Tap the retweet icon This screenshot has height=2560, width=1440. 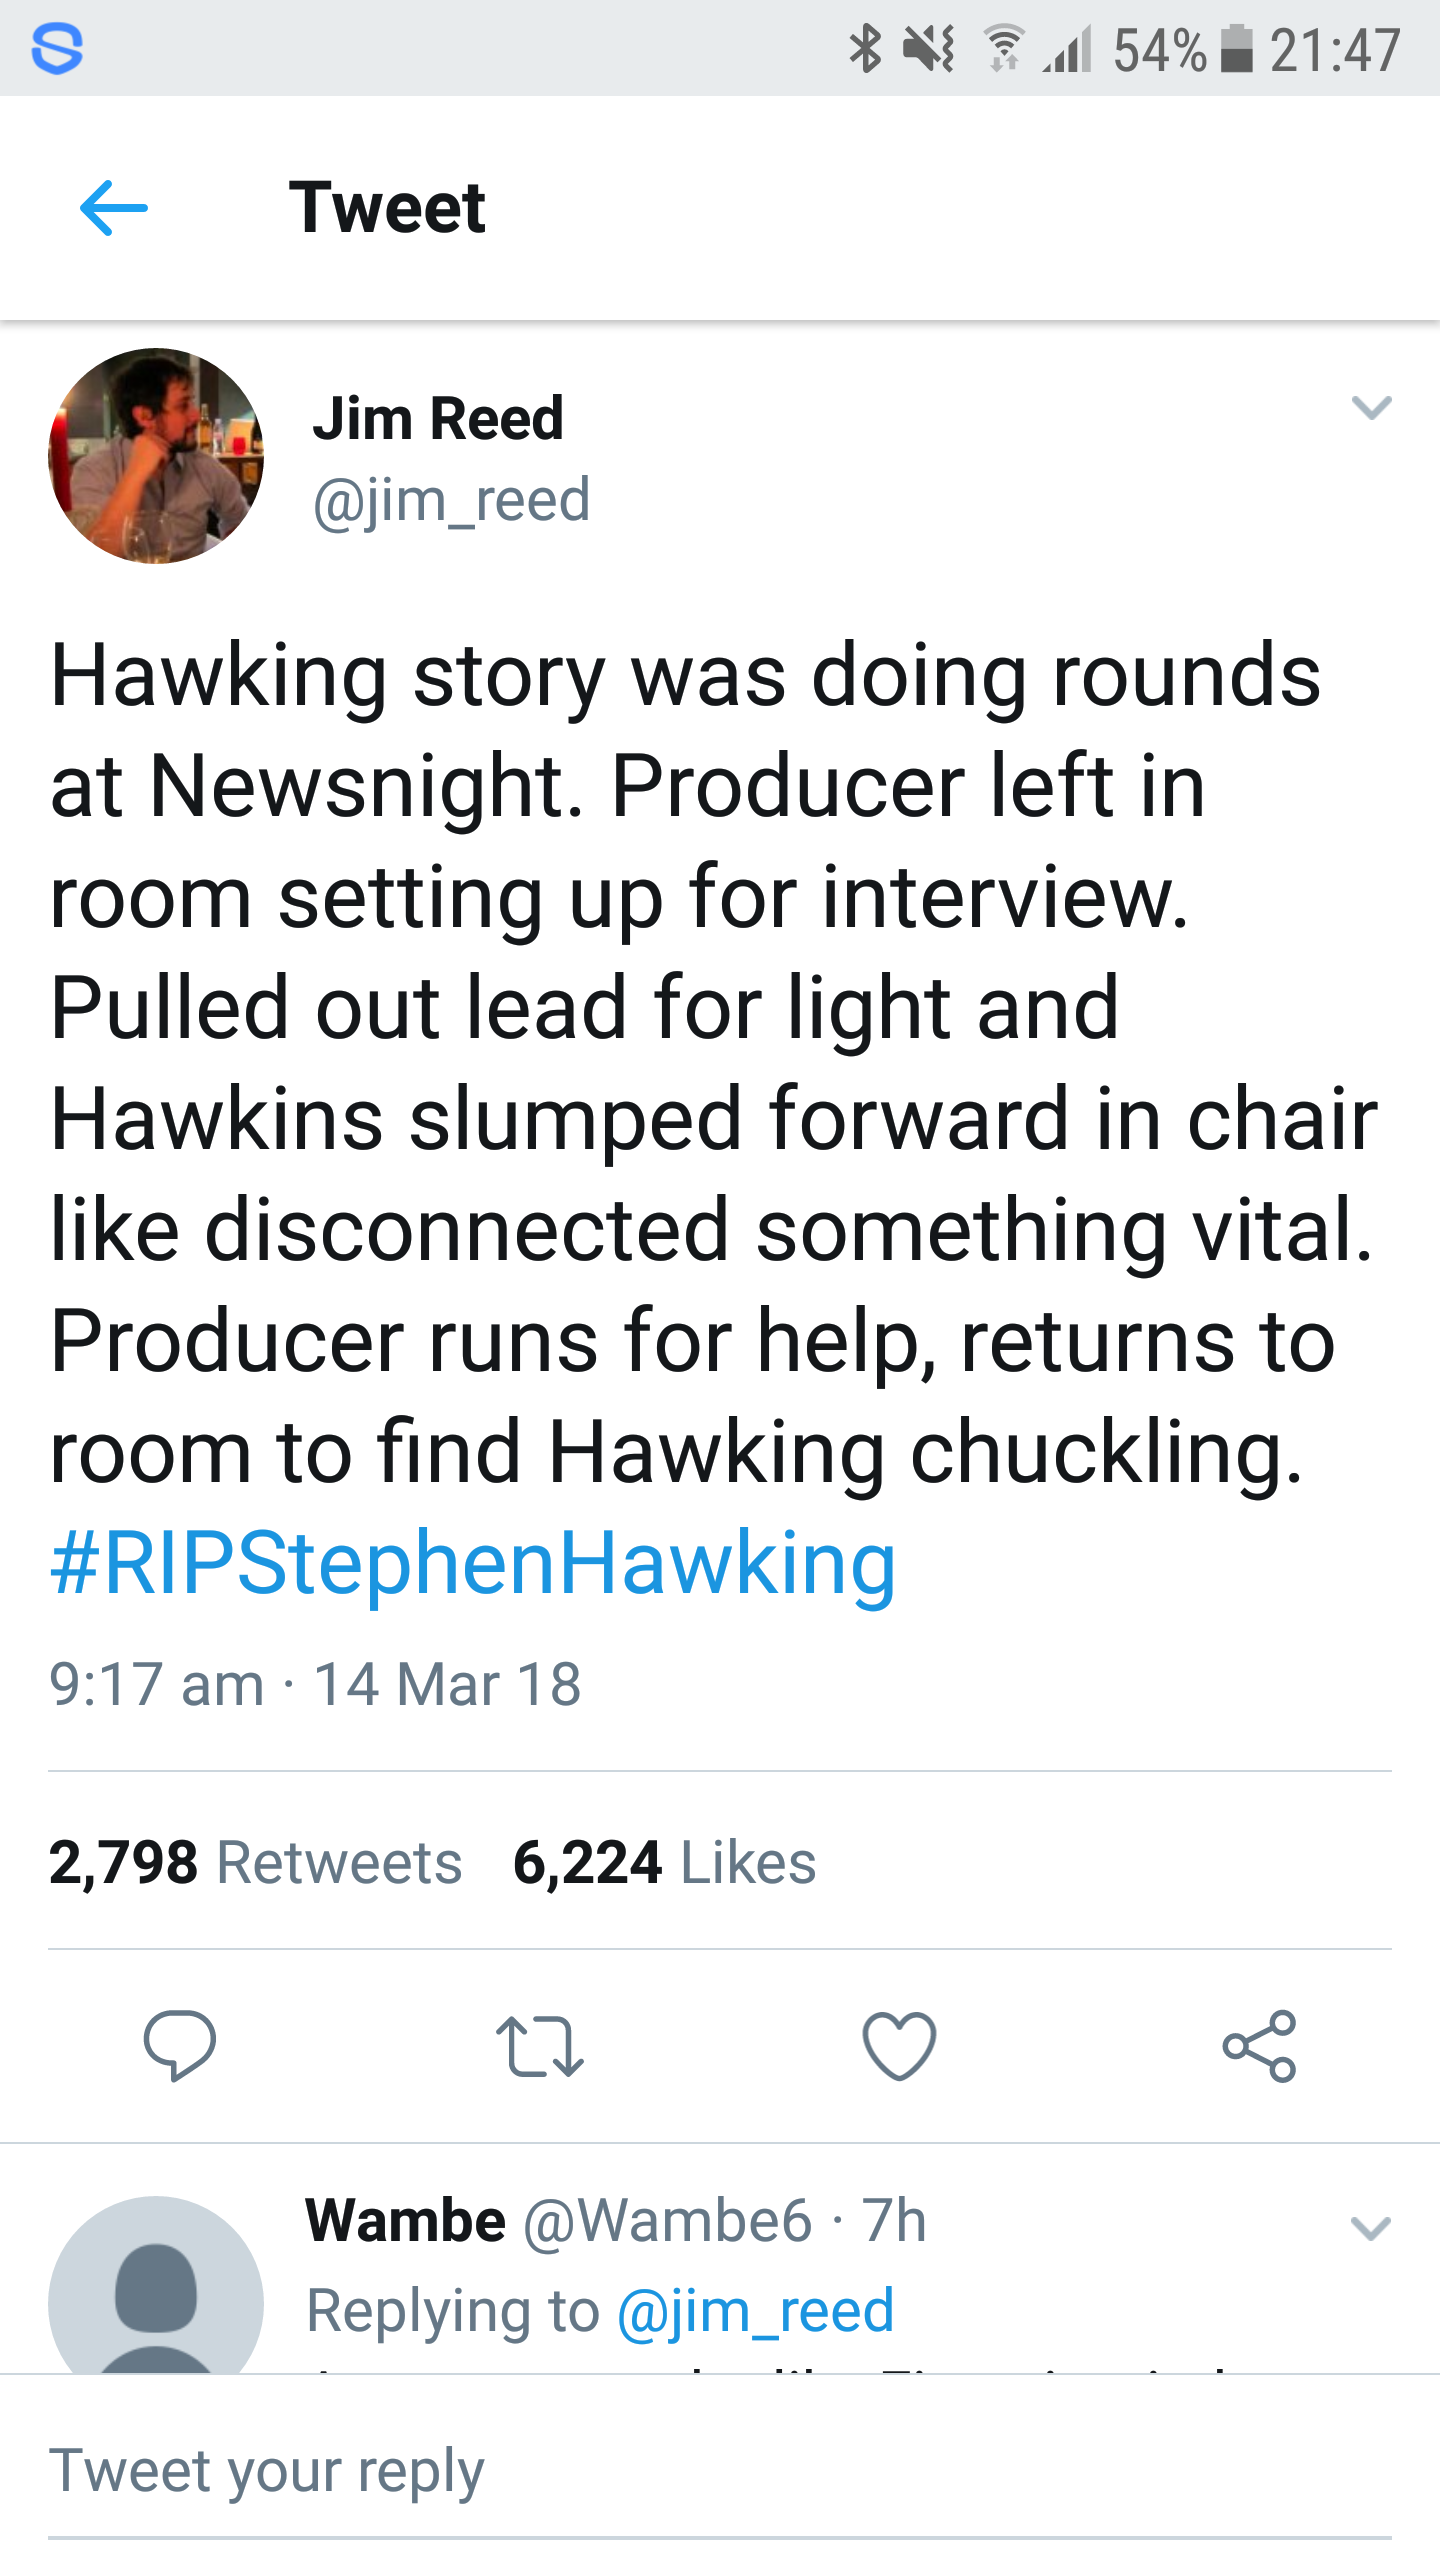click(x=540, y=2046)
